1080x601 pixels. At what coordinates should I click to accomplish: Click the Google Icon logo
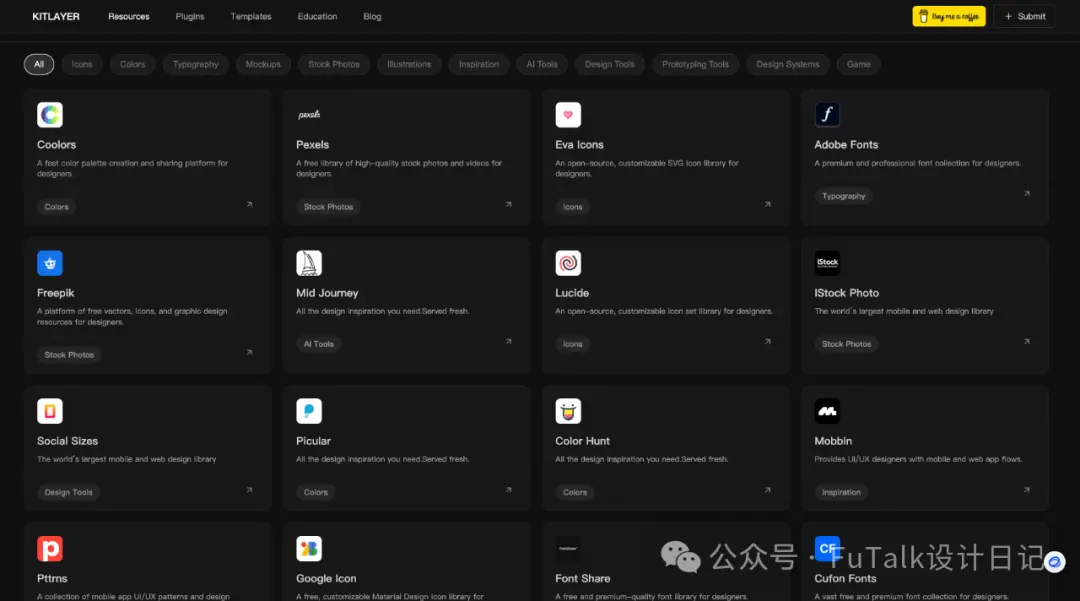[x=309, y=549]
